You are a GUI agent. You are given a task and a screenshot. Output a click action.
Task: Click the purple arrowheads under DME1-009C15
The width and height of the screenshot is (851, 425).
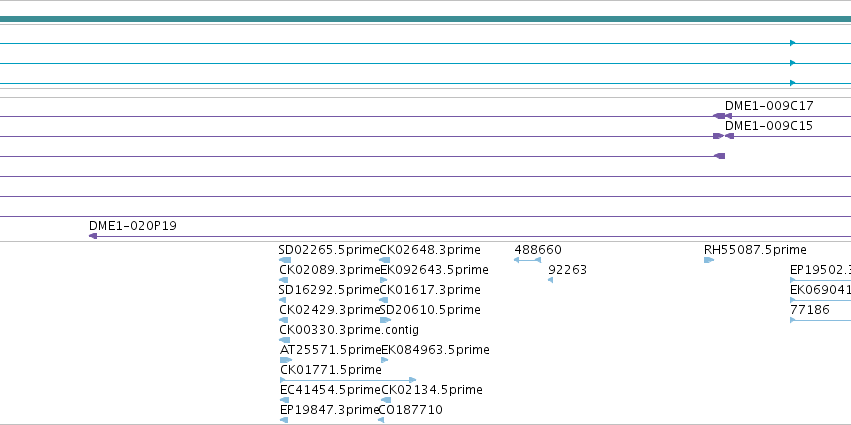click(x=723, y=136)
